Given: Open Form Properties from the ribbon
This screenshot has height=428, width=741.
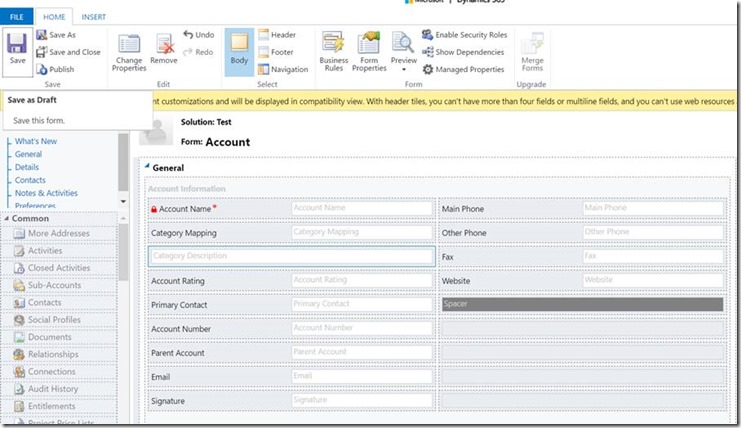Looking at the screenshot, I should click(369, 50).
